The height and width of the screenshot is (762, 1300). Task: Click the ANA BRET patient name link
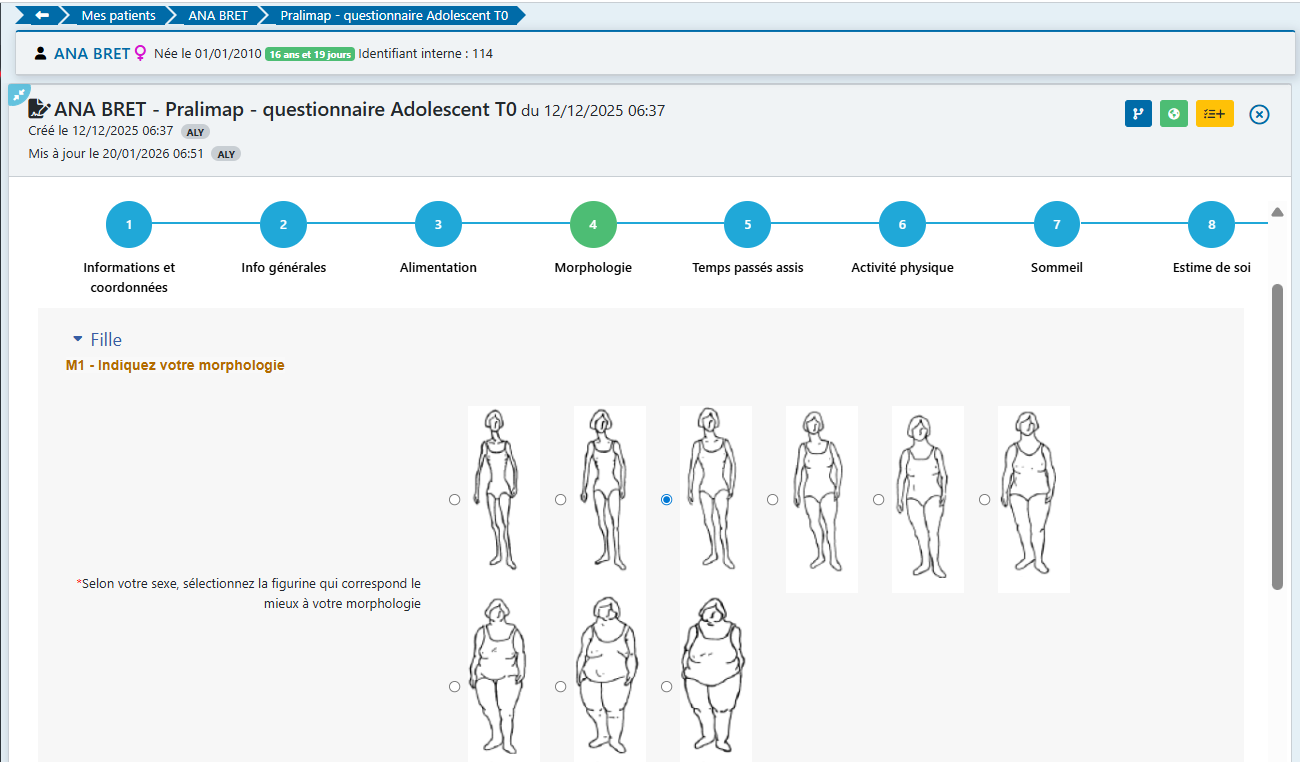coord(92,54)
